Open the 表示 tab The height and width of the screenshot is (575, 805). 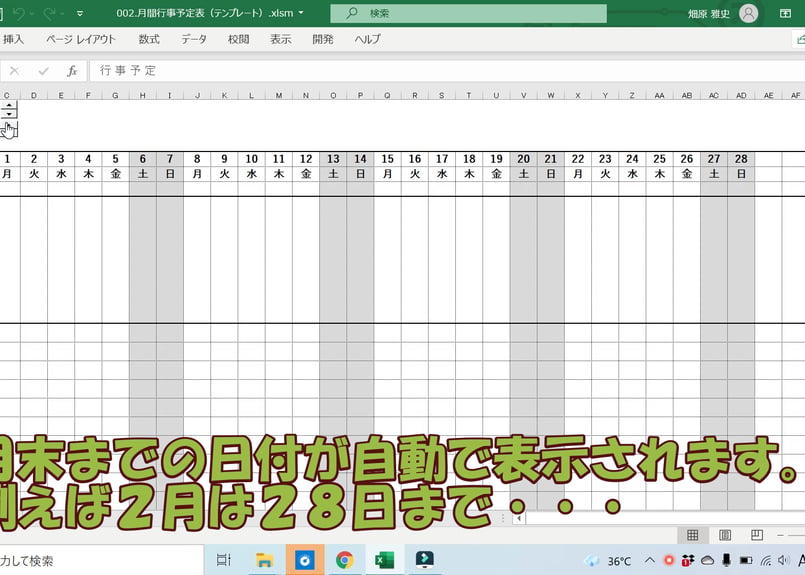point(281,40)
